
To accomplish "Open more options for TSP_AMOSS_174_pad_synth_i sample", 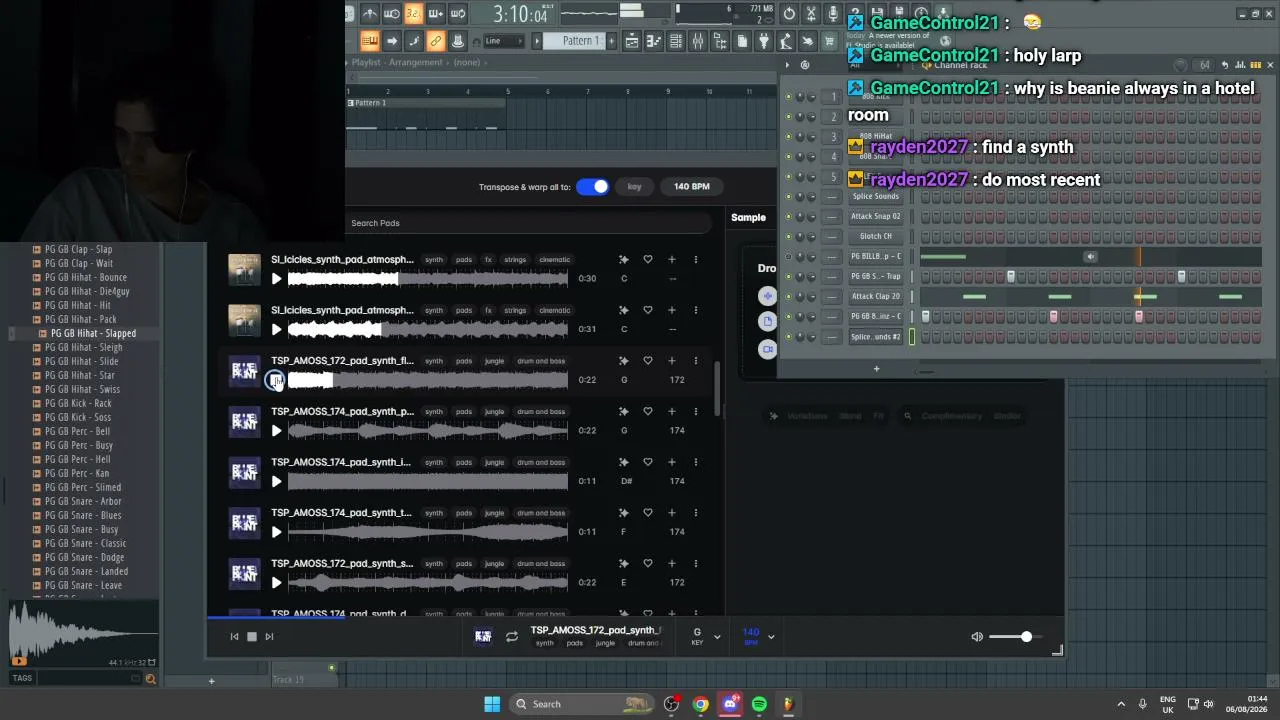I will pyautogui.click(x=696, y=462).
